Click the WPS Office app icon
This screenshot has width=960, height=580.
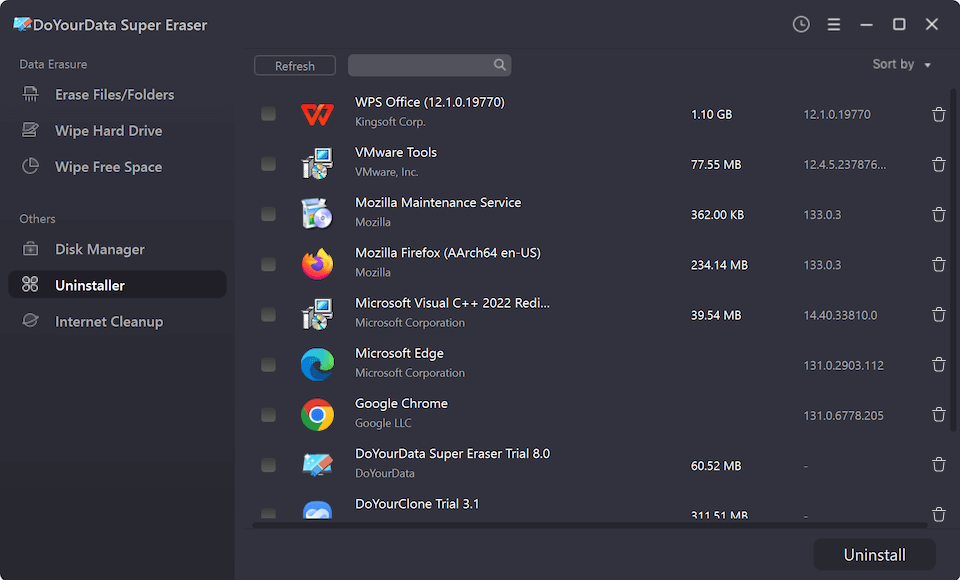pos(317,115)
